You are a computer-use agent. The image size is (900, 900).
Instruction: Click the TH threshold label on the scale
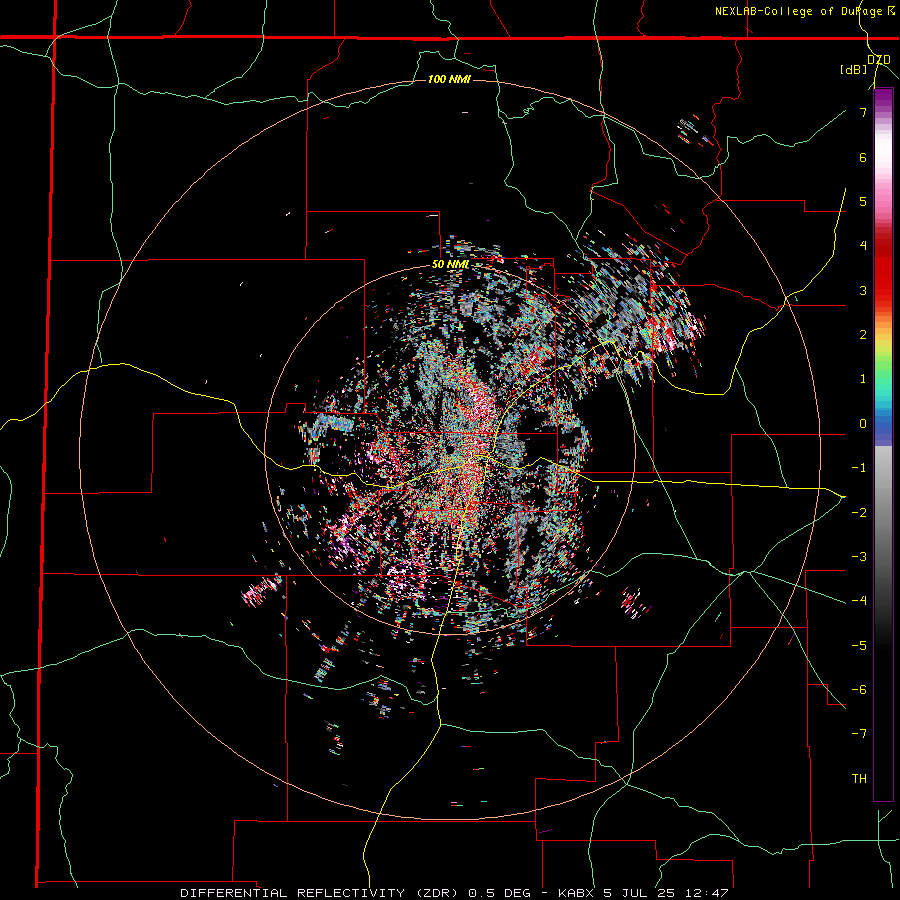[859, 779]
